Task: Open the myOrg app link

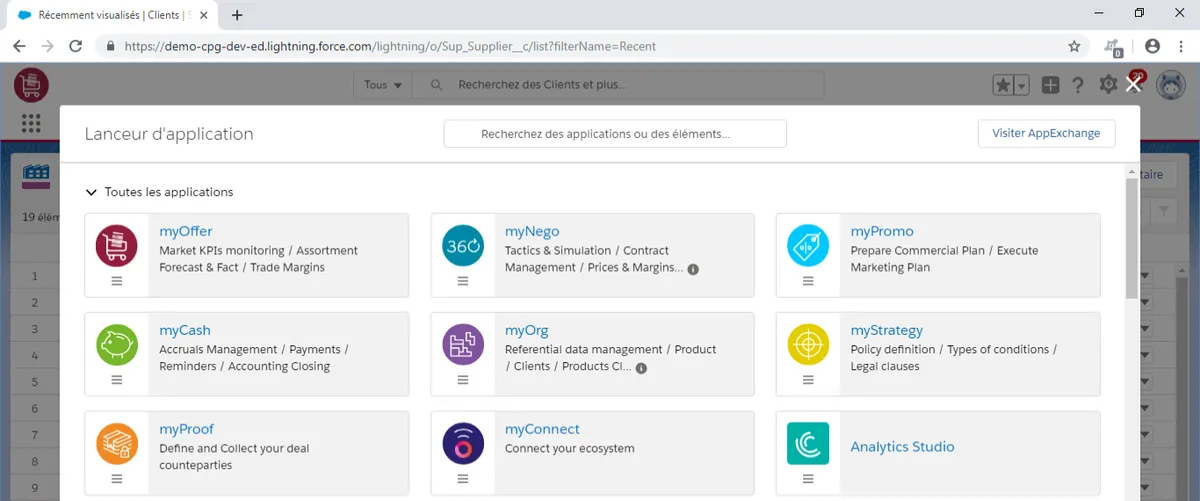Action: (527, 330)
